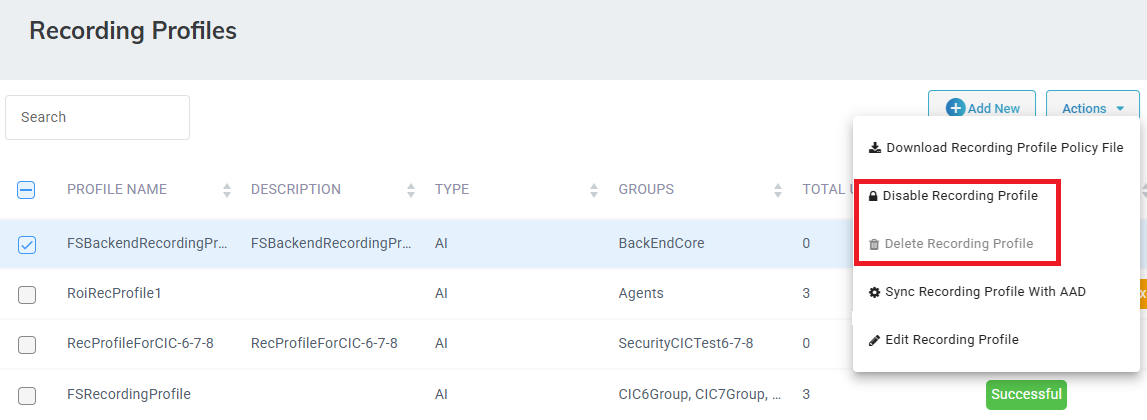This screenshot has width=1147, height=420.
Task: Sort by Description column arrows
Action: tap(411, 190)
